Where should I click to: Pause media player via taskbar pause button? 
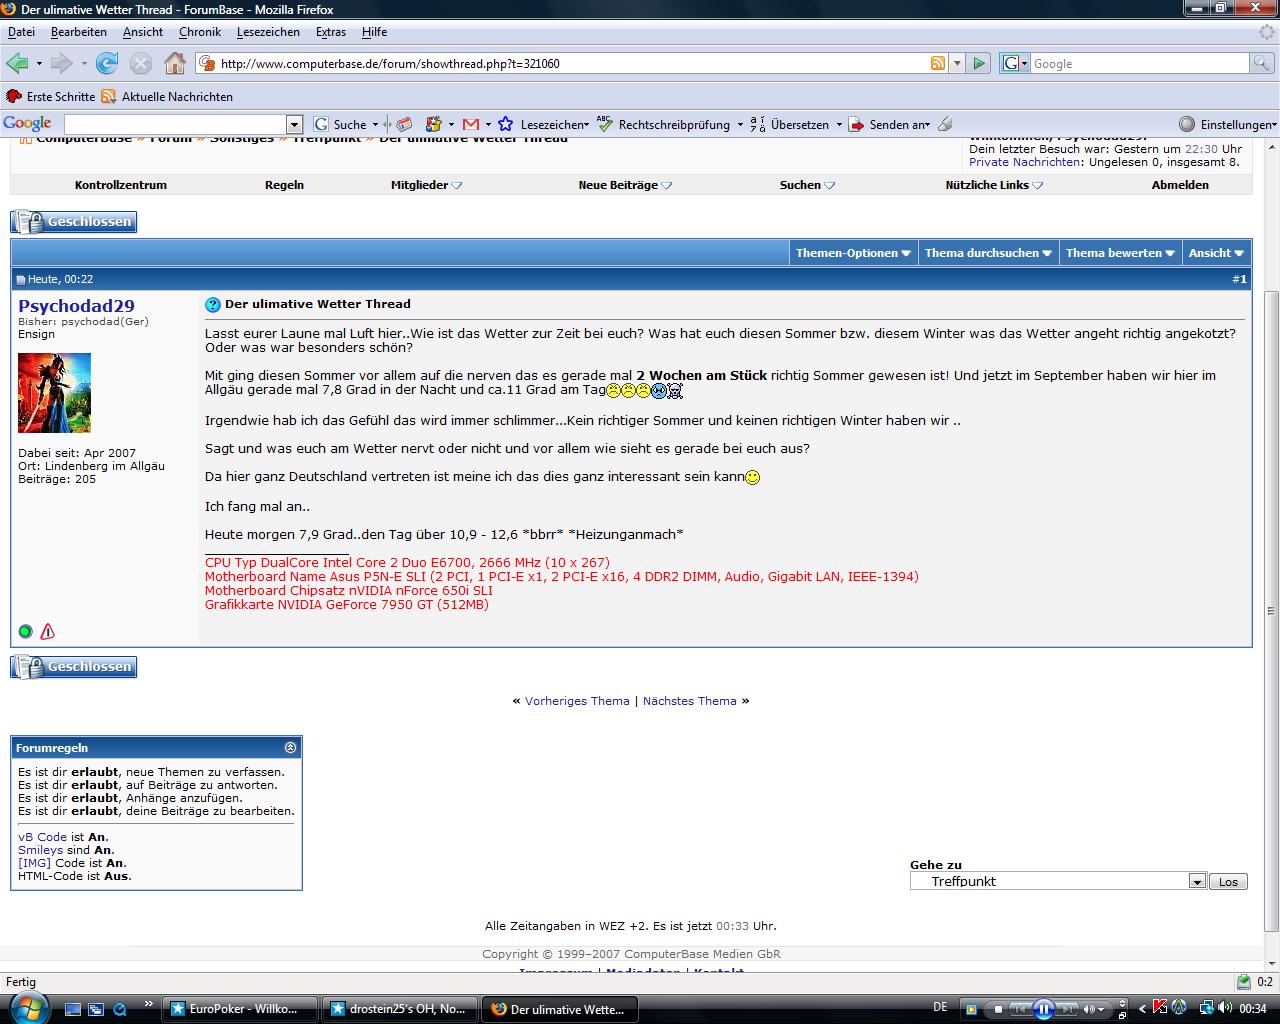1042,1009
